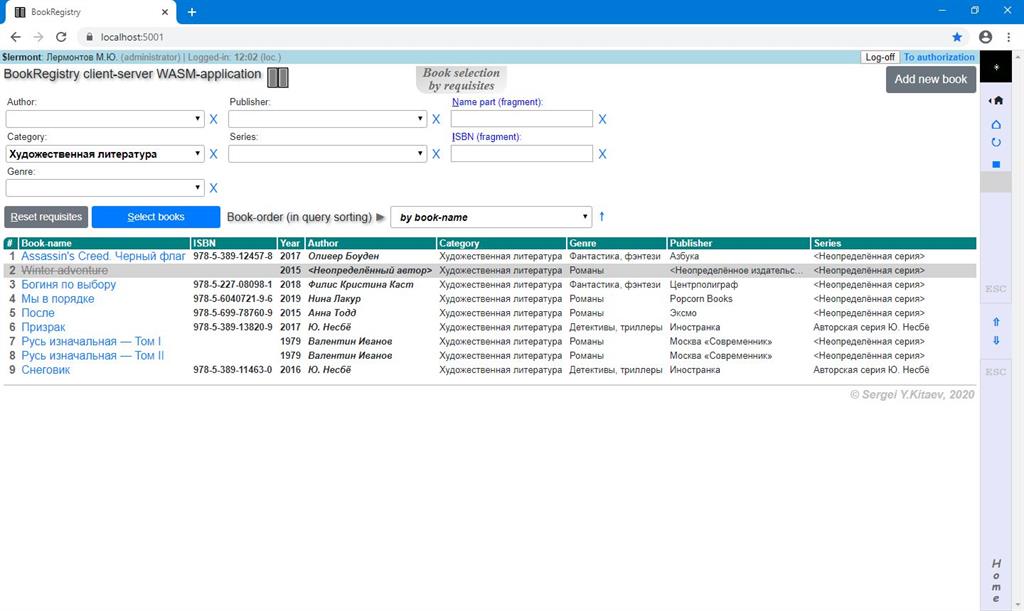Click the browser reload icon
The height and width of the screenshot is (611, 1024).
61,36
